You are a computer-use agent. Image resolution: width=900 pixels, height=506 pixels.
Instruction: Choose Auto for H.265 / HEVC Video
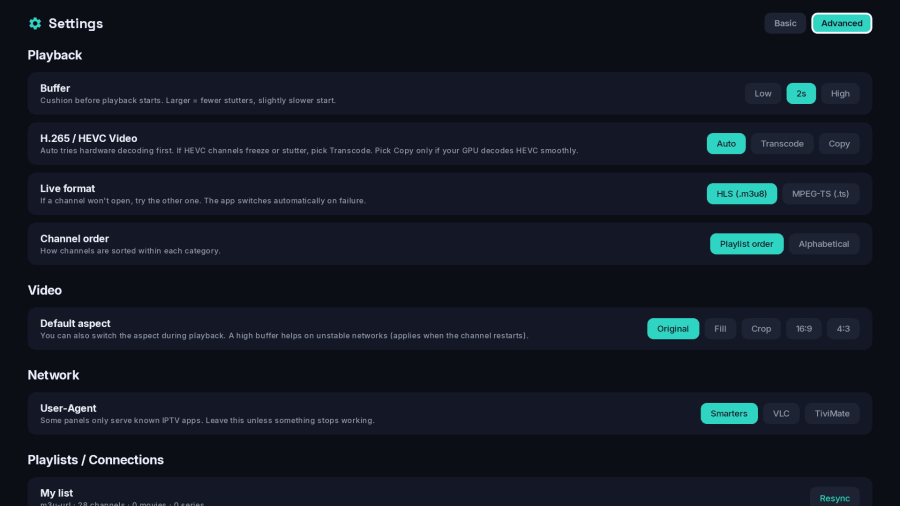[726, 143]
